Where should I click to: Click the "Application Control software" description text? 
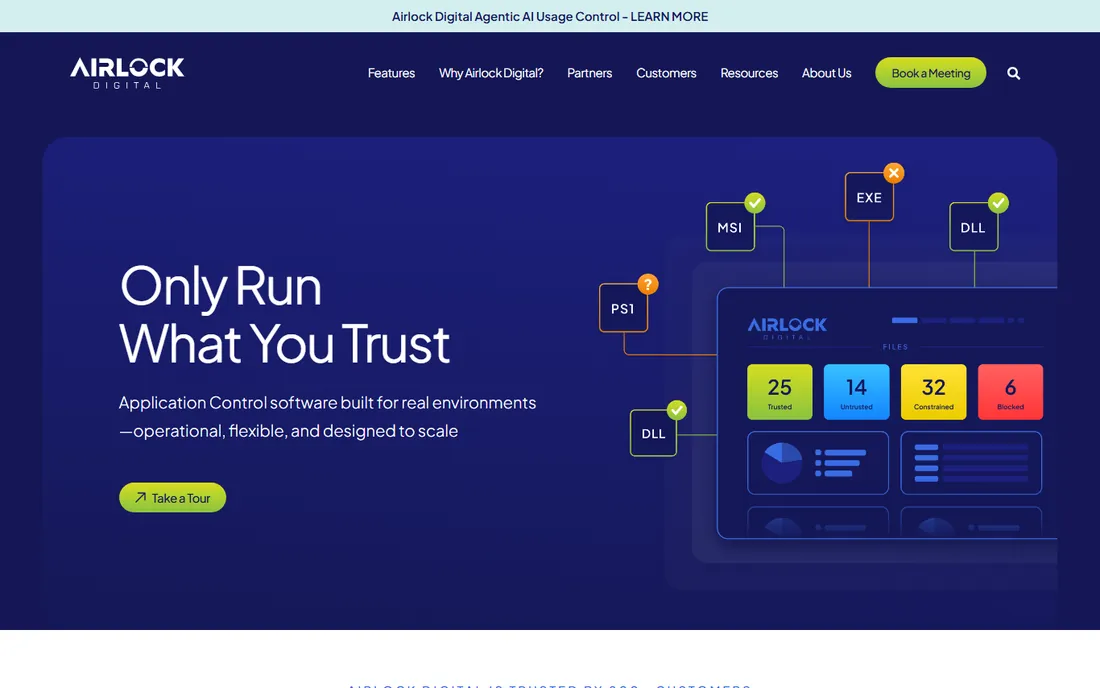[x=327, y=417]
